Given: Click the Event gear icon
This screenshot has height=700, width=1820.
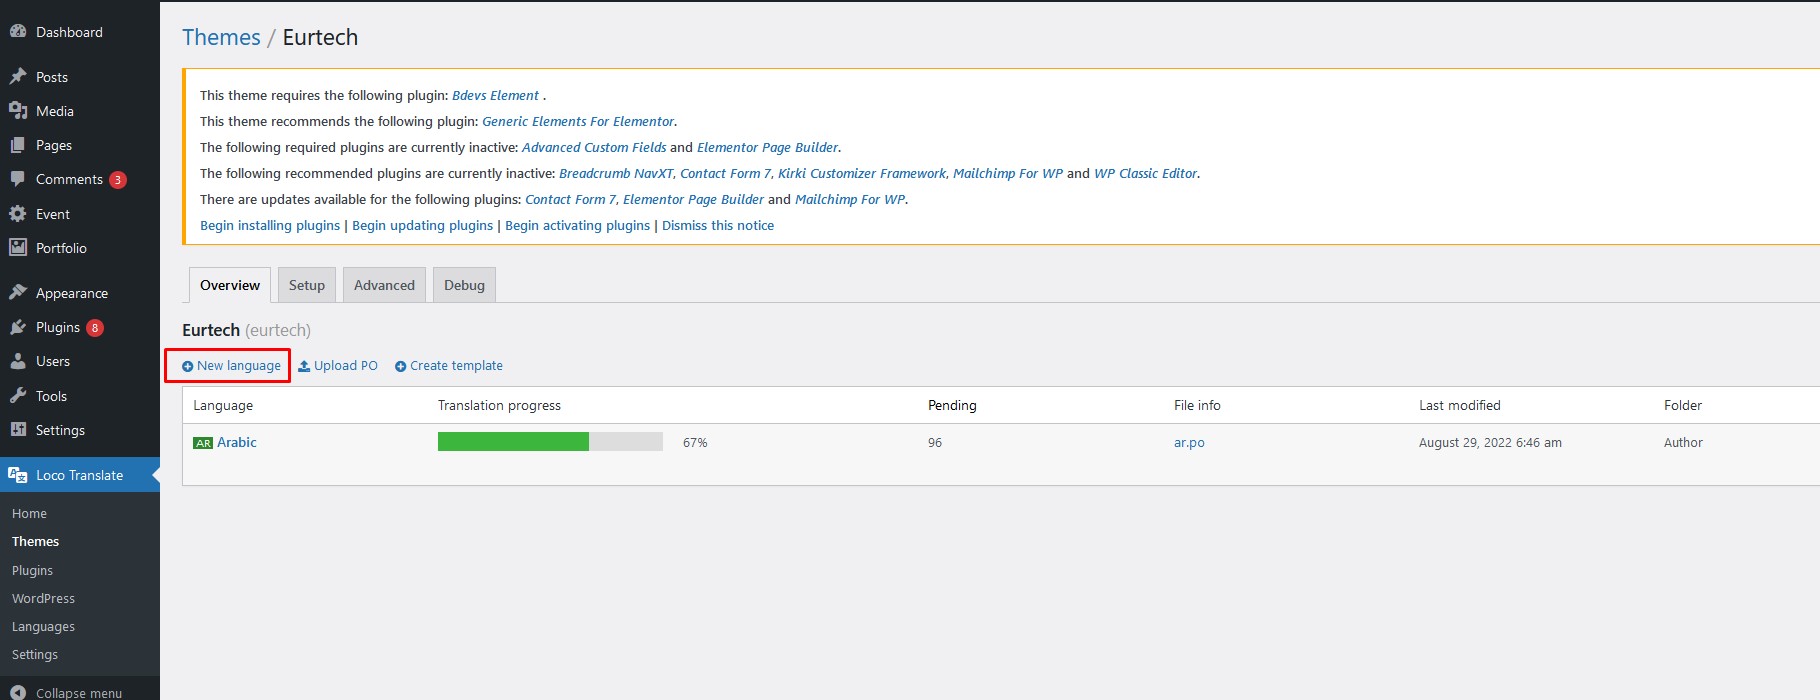Looking at the screenshot, I should (18, 214).
